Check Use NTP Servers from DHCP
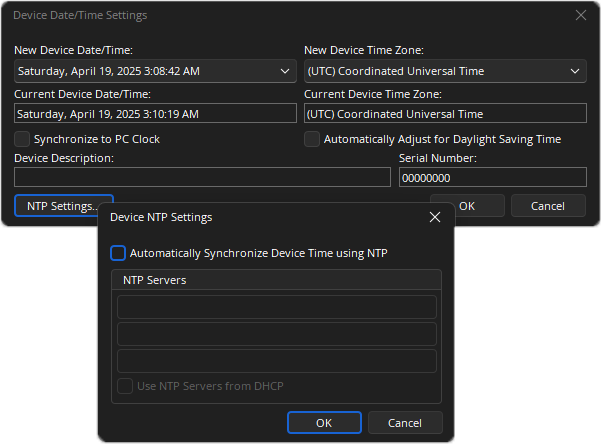The height and width of the screenshot is (444, 601). pyautogui.click(x=125, y=386)
